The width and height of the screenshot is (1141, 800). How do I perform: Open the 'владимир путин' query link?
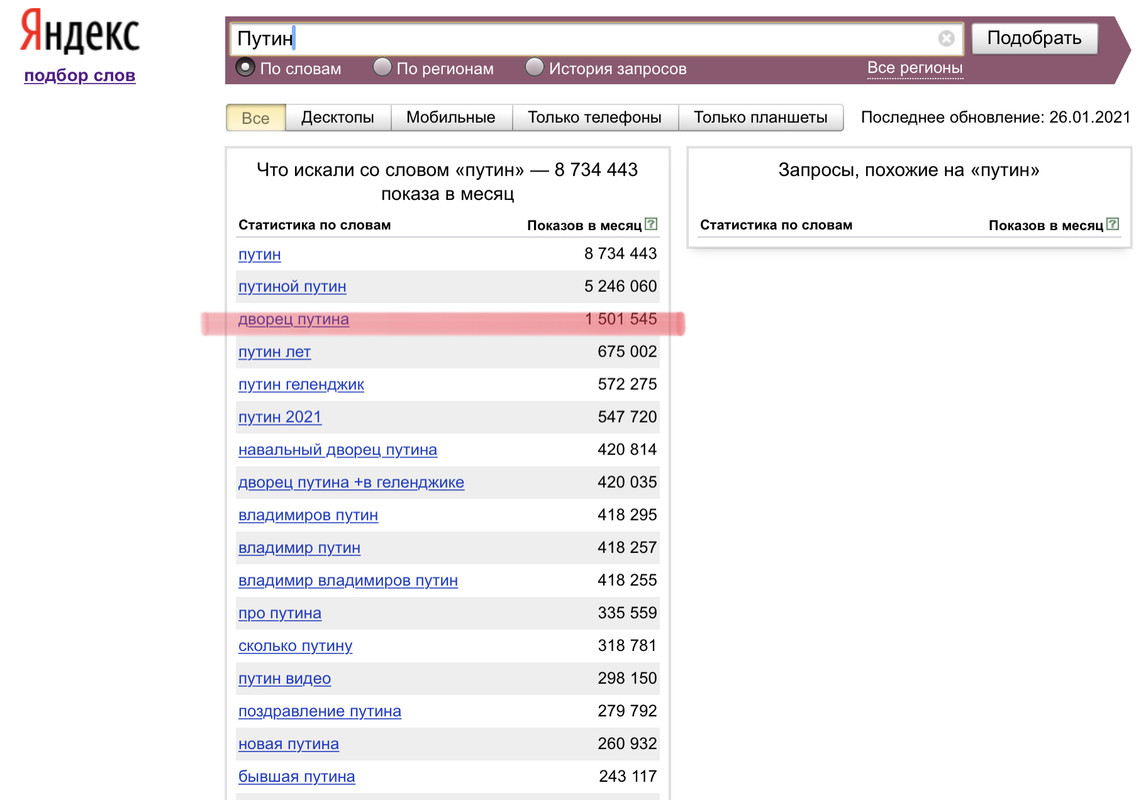coord(300,548)
